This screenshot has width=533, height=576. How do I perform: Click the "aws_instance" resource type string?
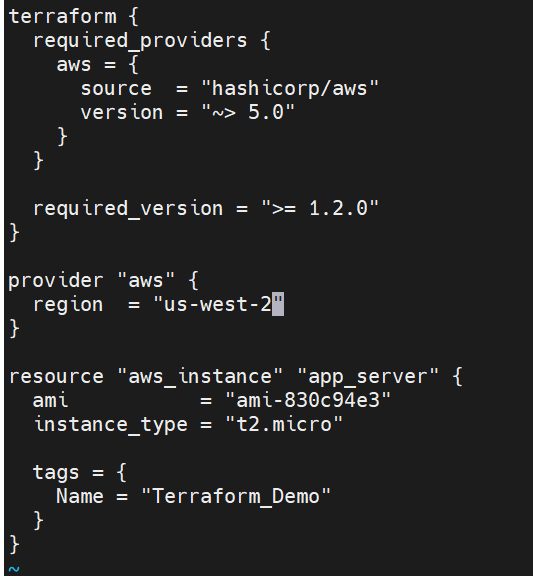point(200,377)
